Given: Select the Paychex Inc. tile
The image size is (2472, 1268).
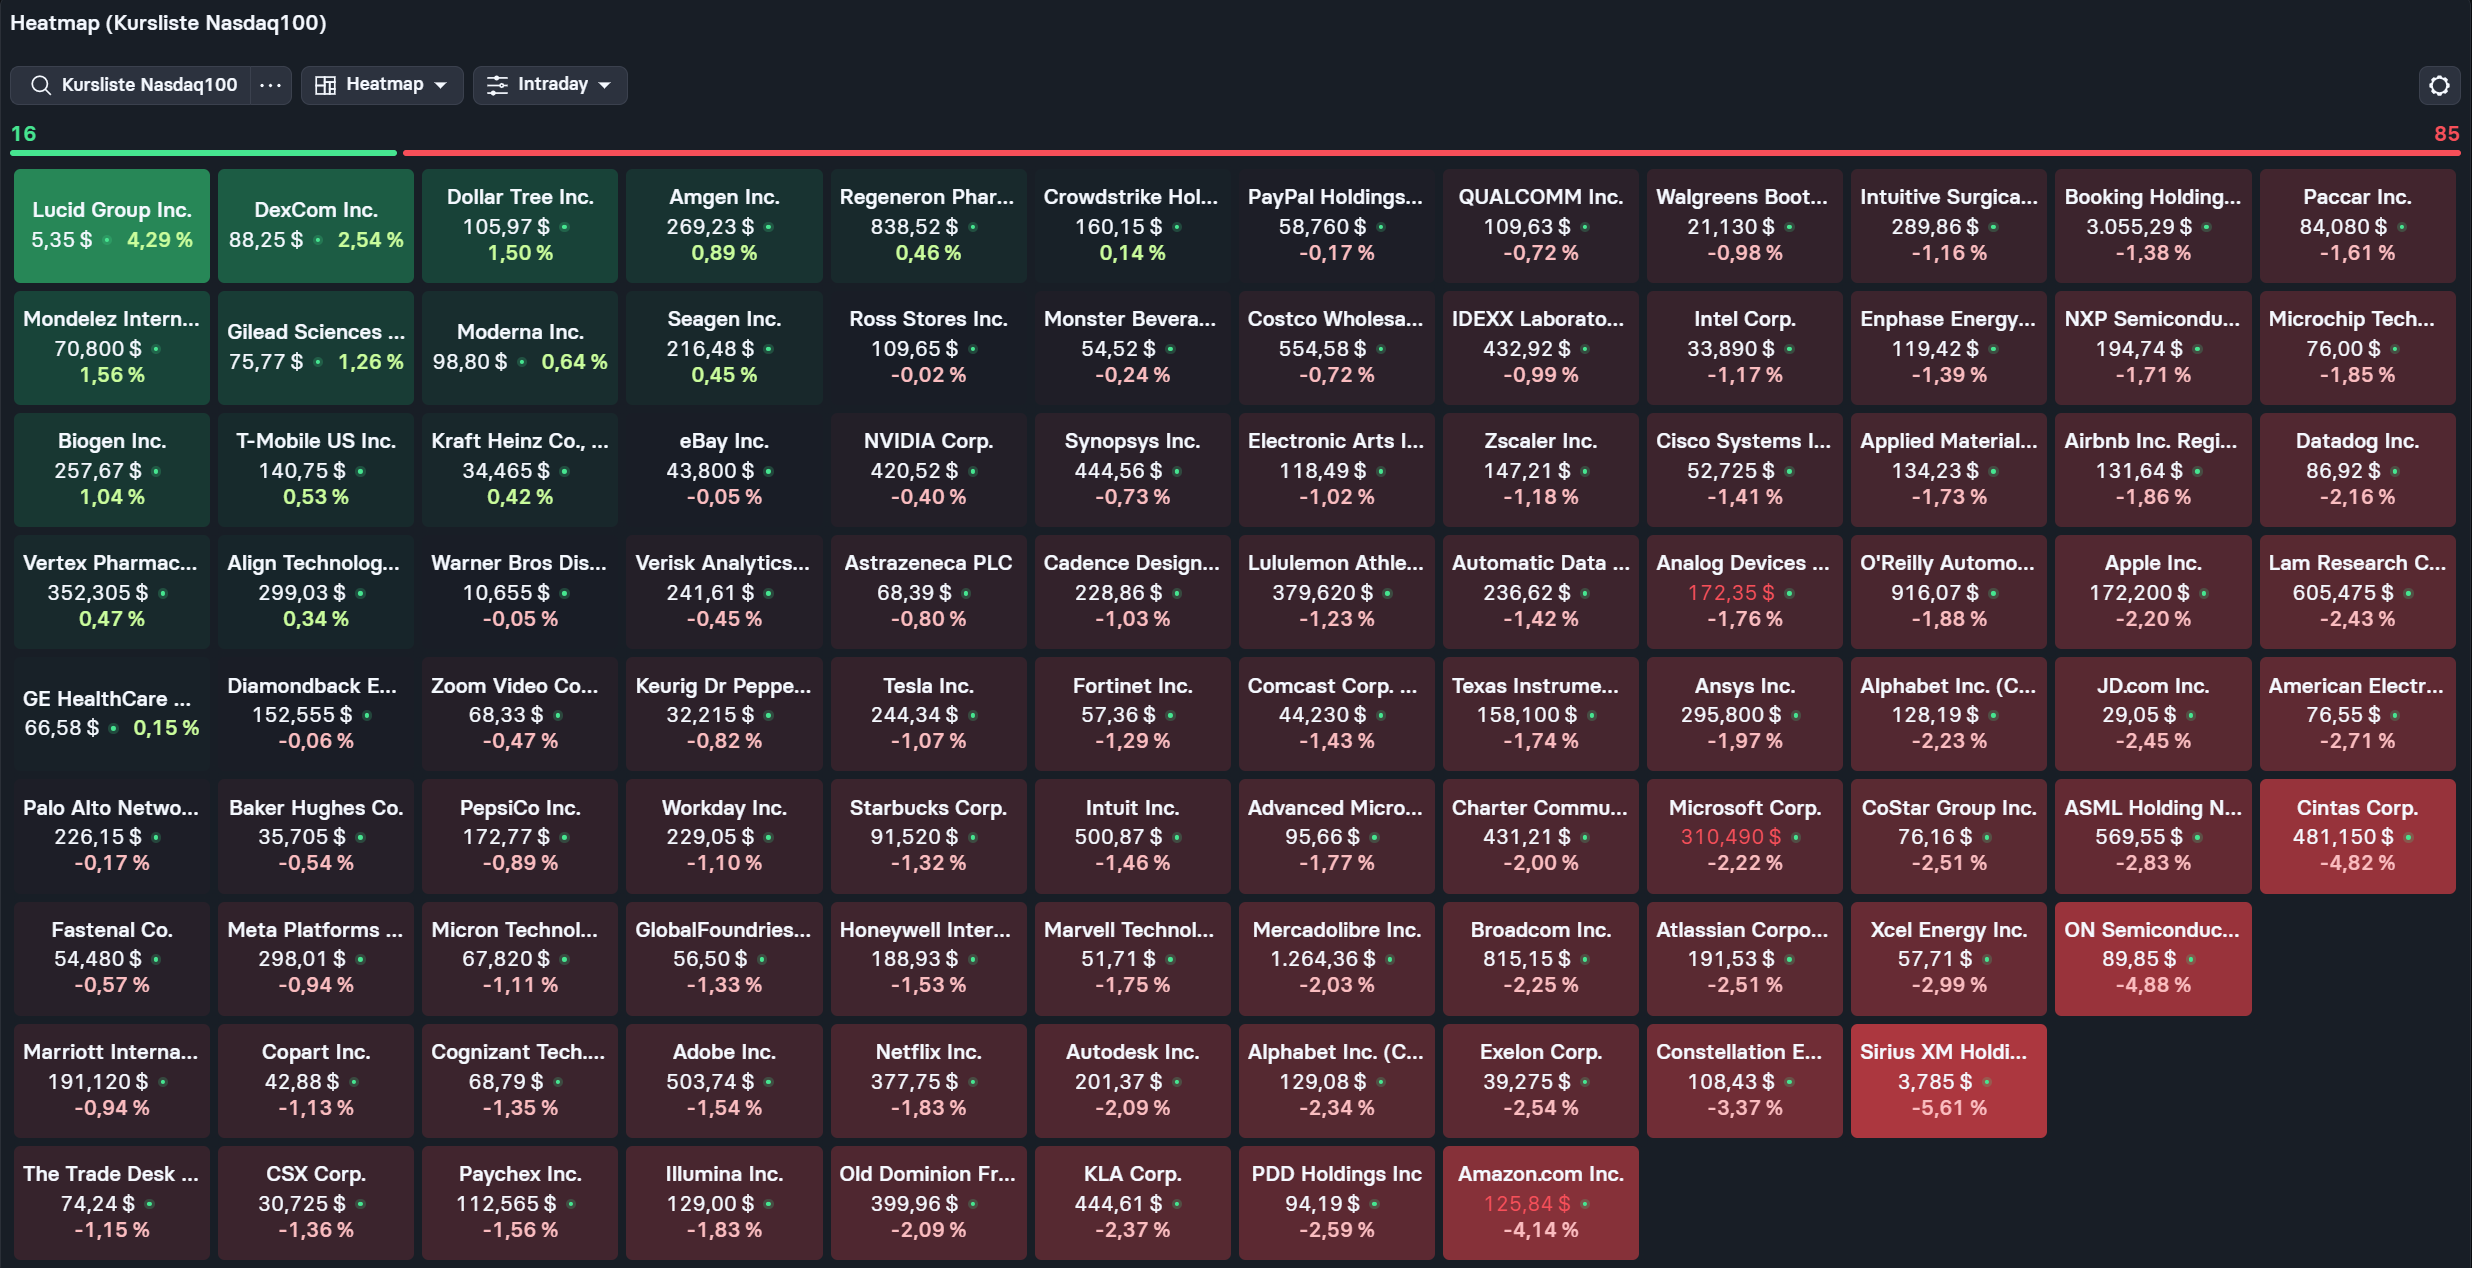Looking at the screenshot, I should pos(520,1203).
